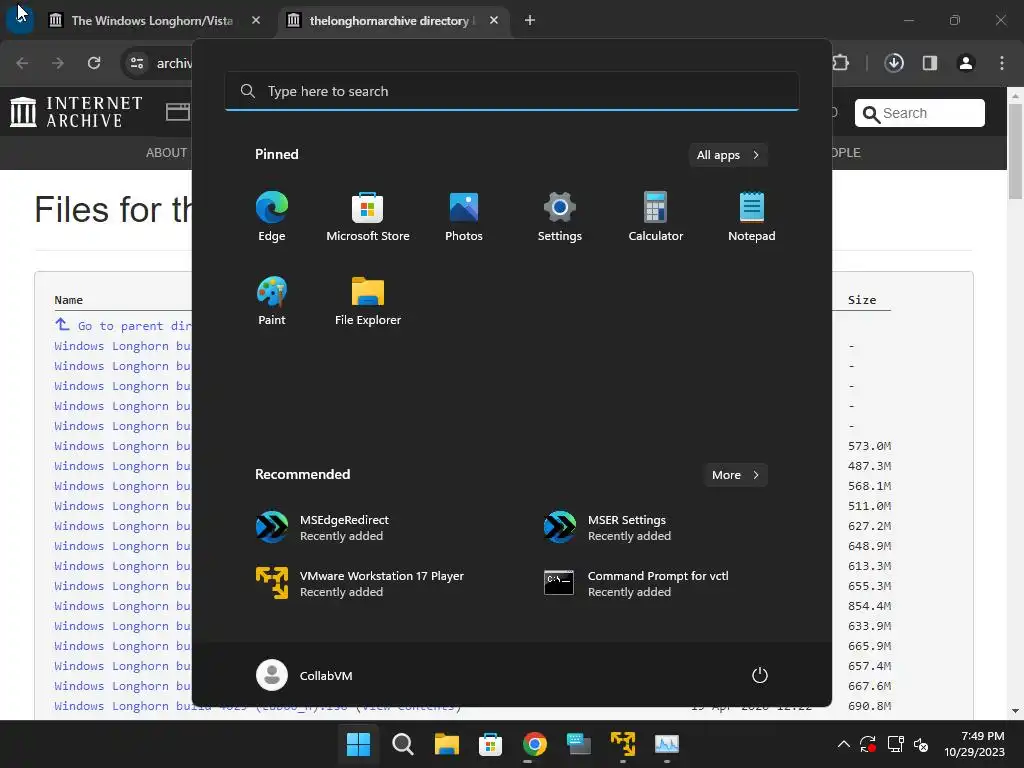Open Chrome extensions puzzle icon
The height and width of the screenshot is (768, 1024).
tap(840, 63)
